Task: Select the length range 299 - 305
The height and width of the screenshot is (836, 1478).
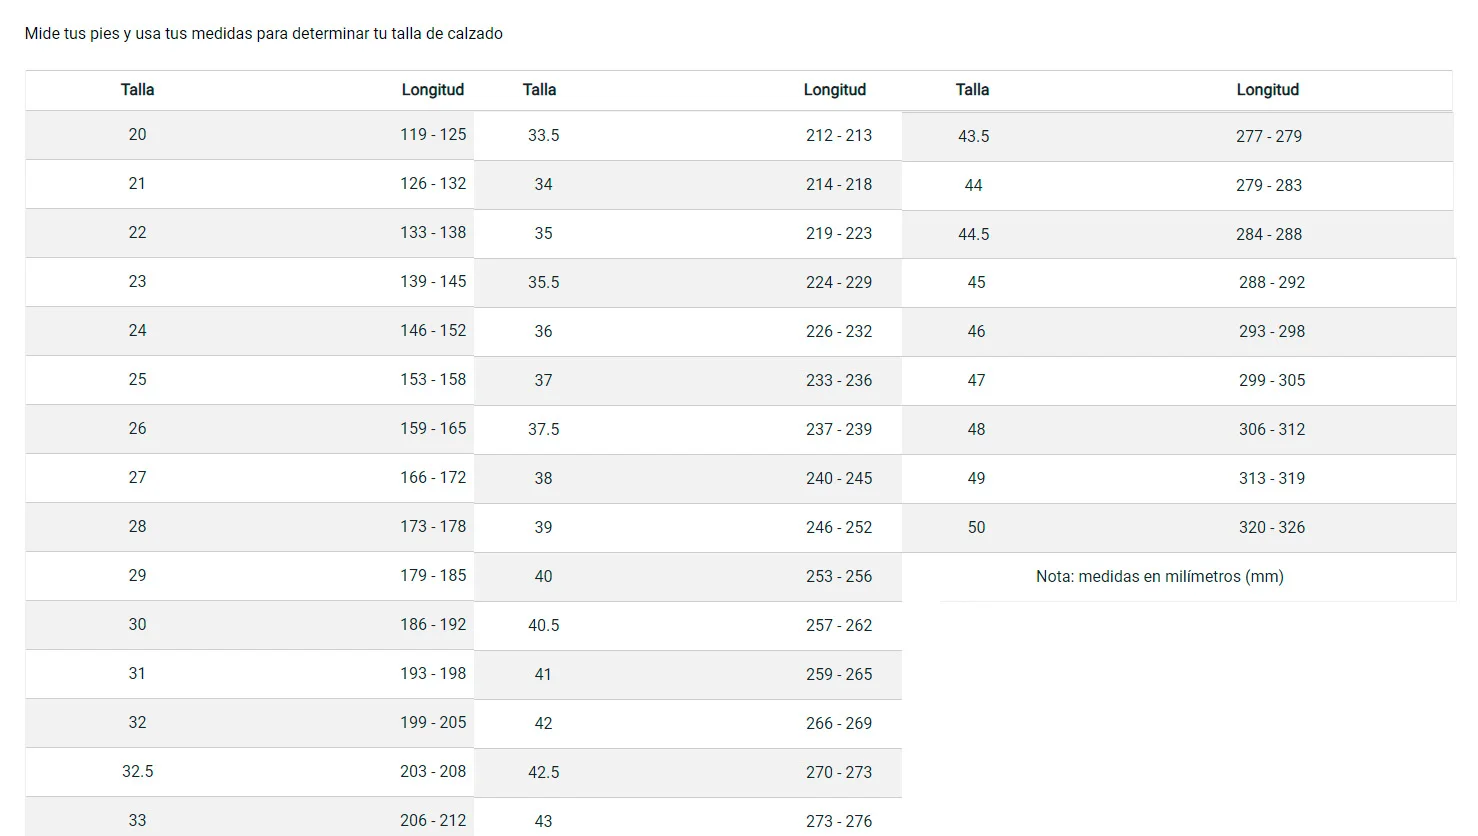Action: click(x=1271, y=380)
